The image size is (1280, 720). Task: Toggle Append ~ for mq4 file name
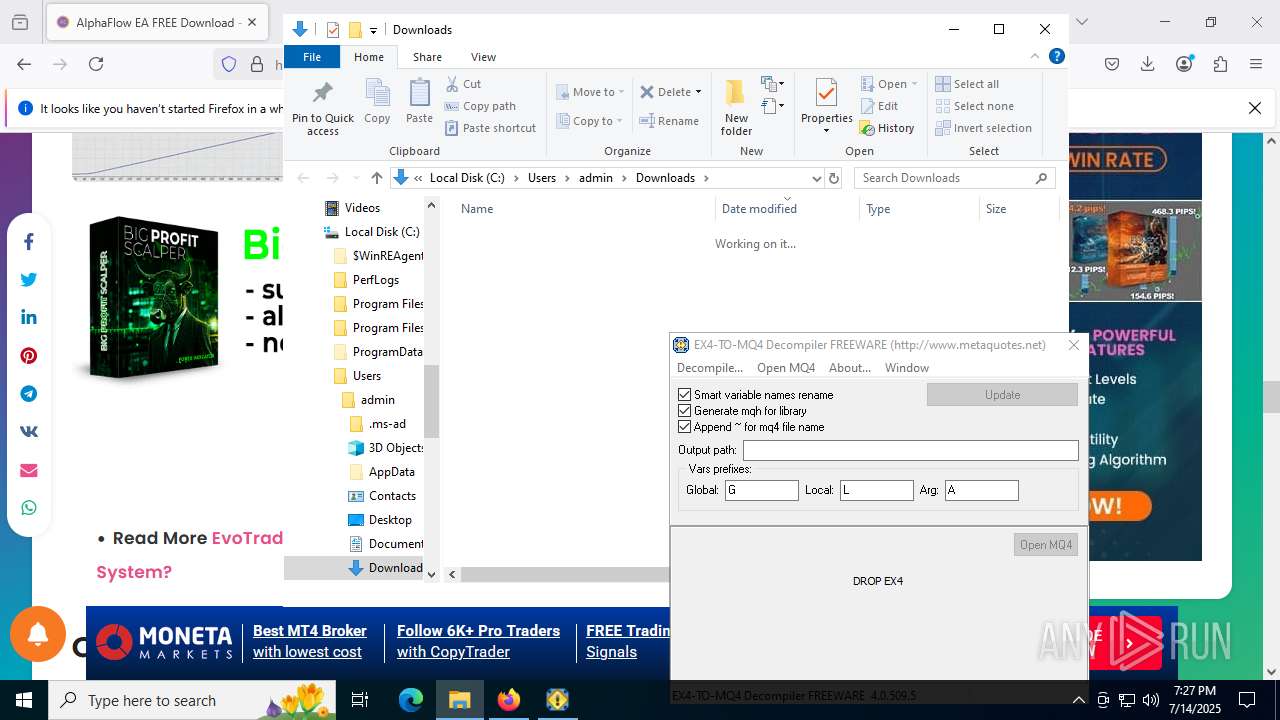pos(685,427)
